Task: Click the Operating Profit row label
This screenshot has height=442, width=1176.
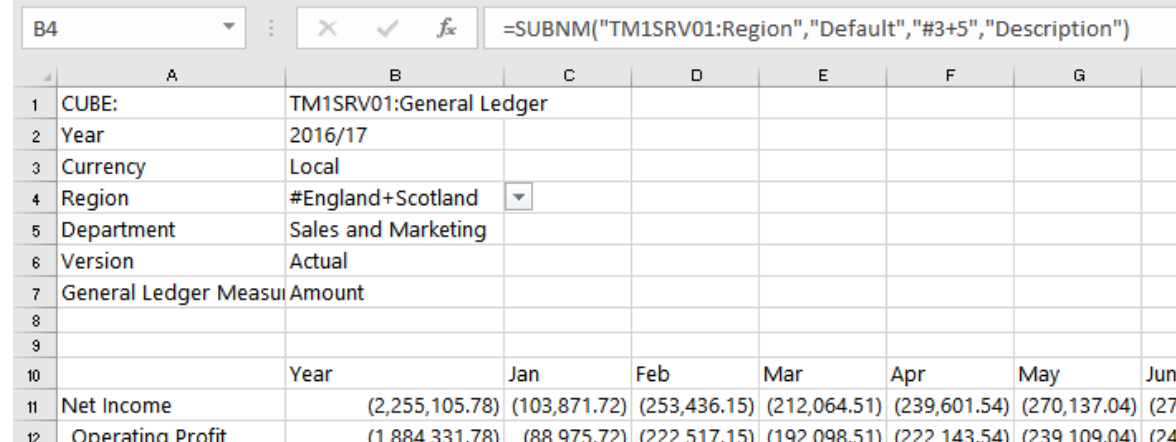Action: point(172,433)
